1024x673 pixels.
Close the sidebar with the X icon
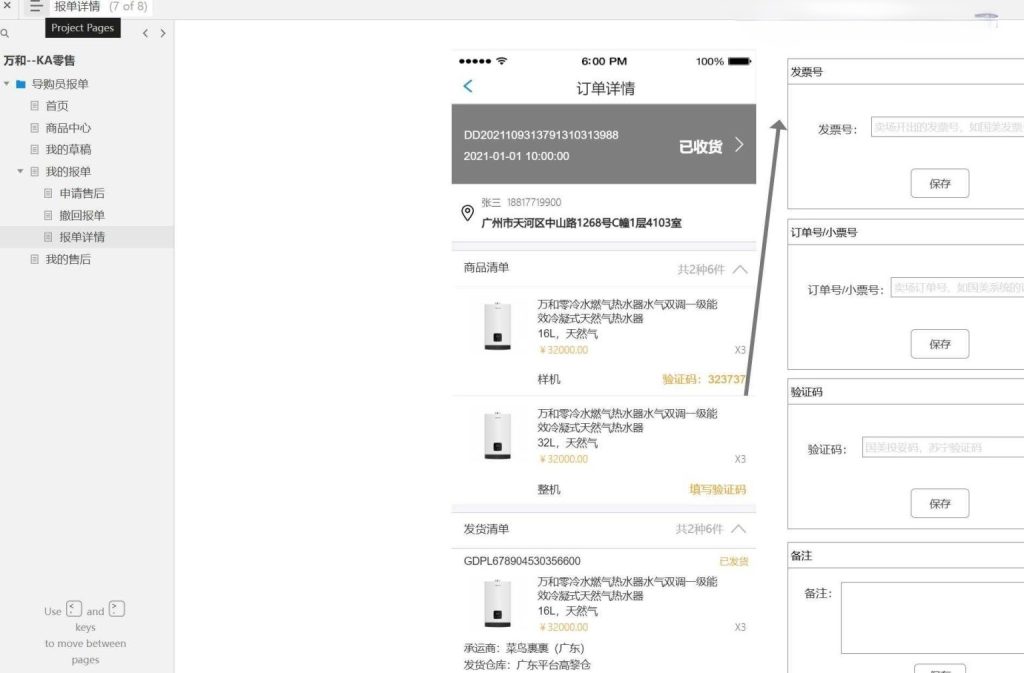pos(8,8)
